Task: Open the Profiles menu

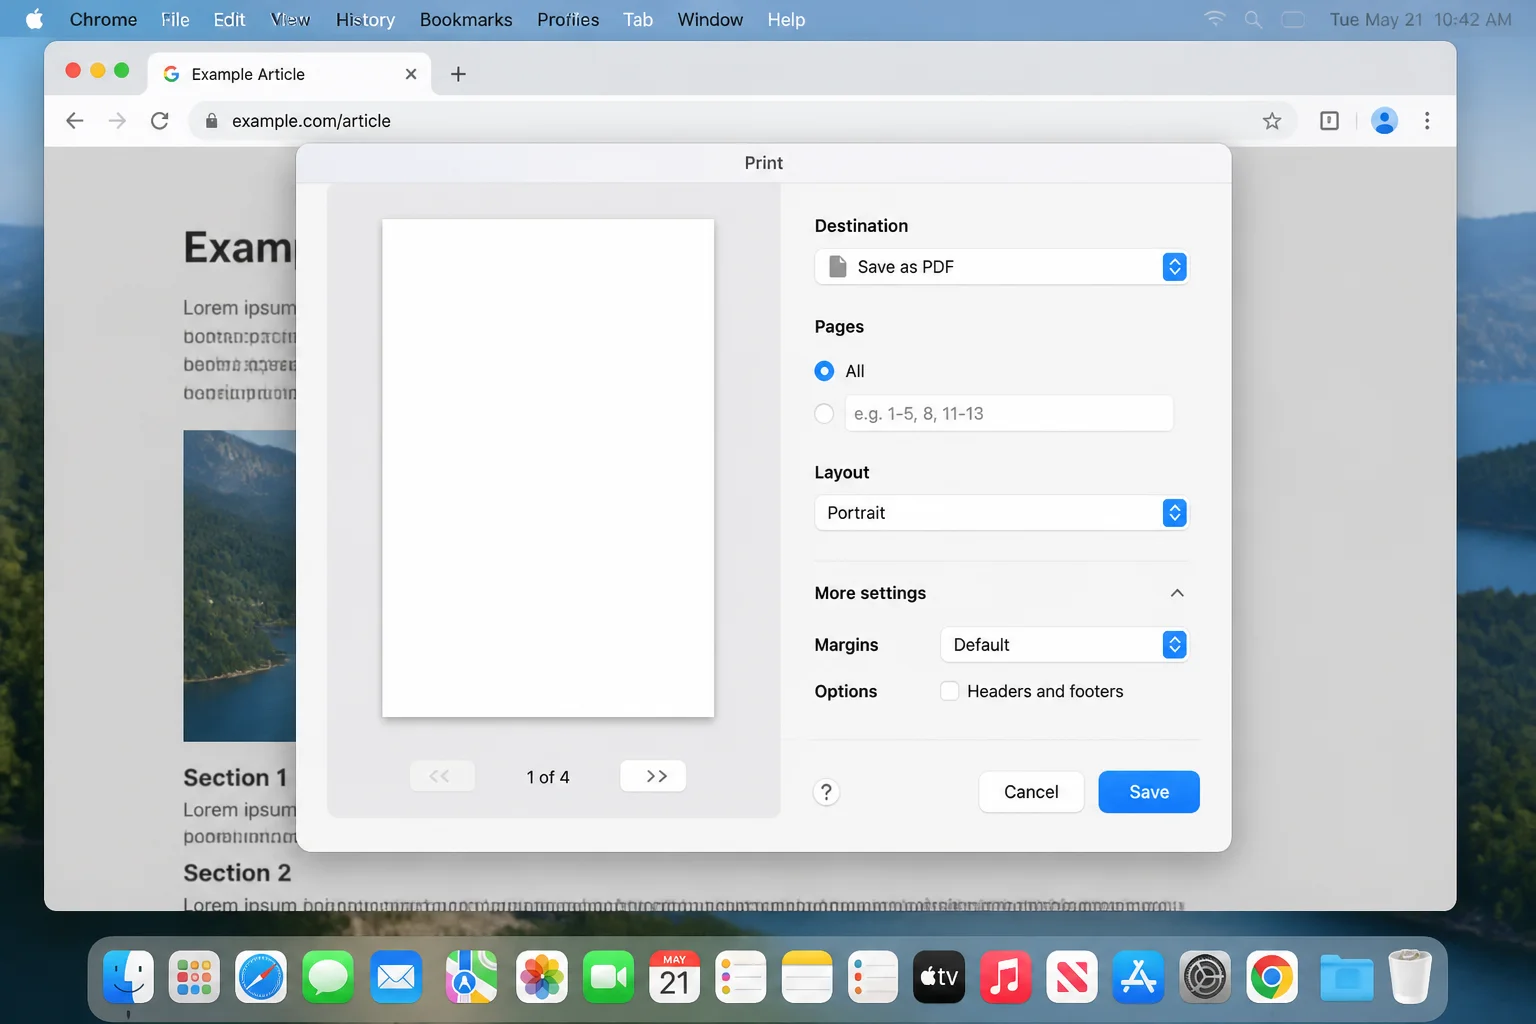Action: [568, 19]
